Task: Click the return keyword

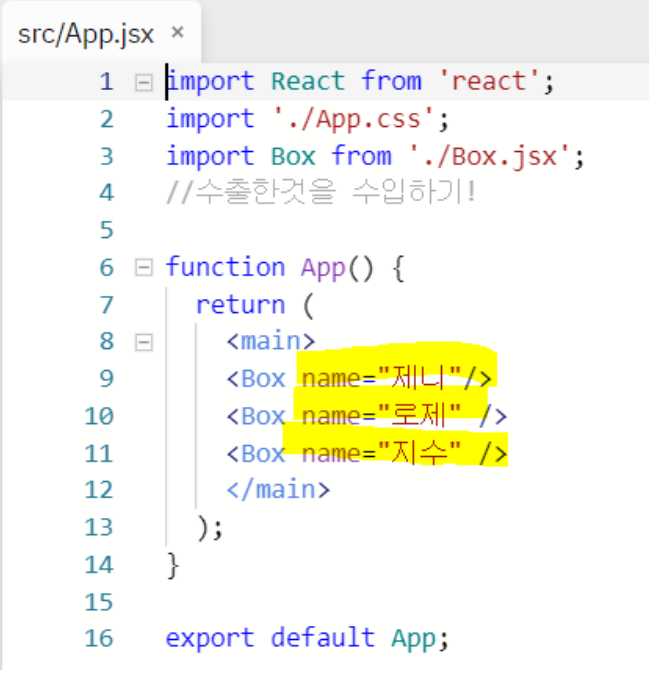Action: coord(240,305)
